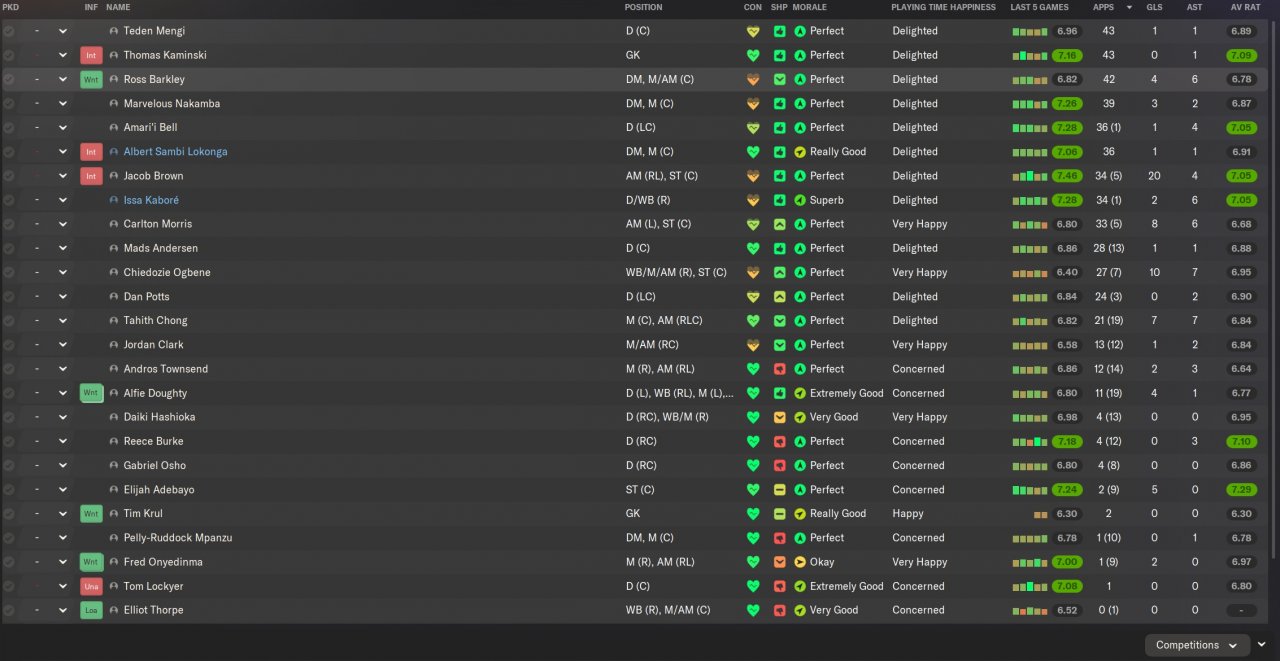Click Elijah Adebayo's green 7.29 average rating pill
The height and width of the screenshot is (661, 1280).
pos(1242,490)
